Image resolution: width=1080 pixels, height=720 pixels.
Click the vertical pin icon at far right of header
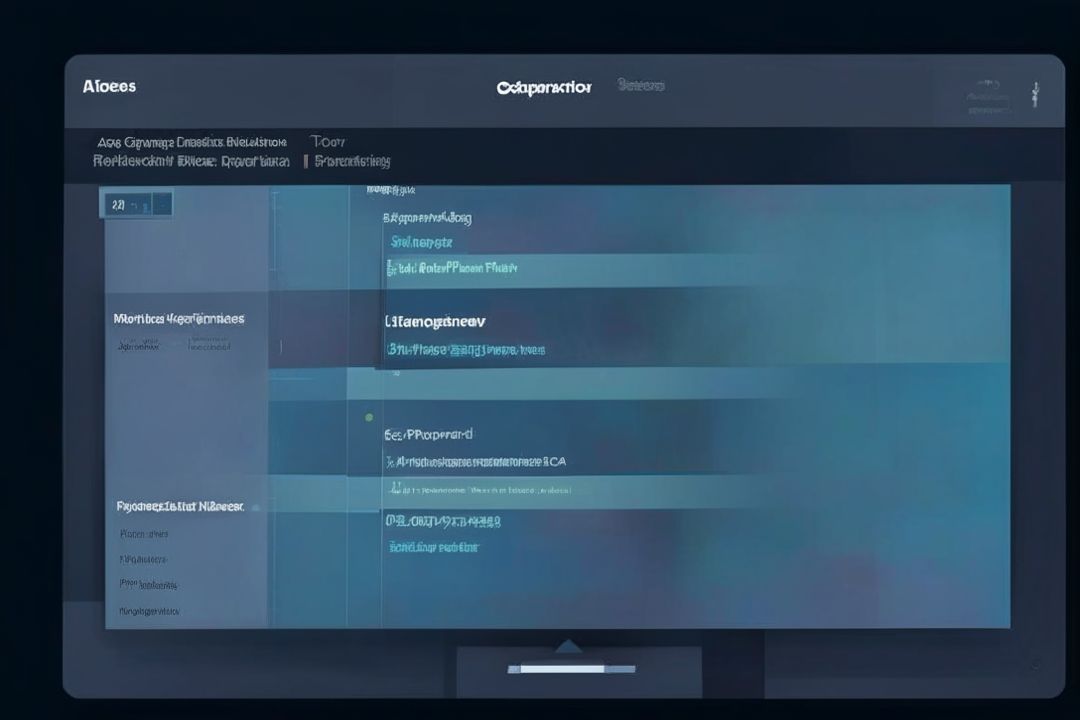[1036, 95]
